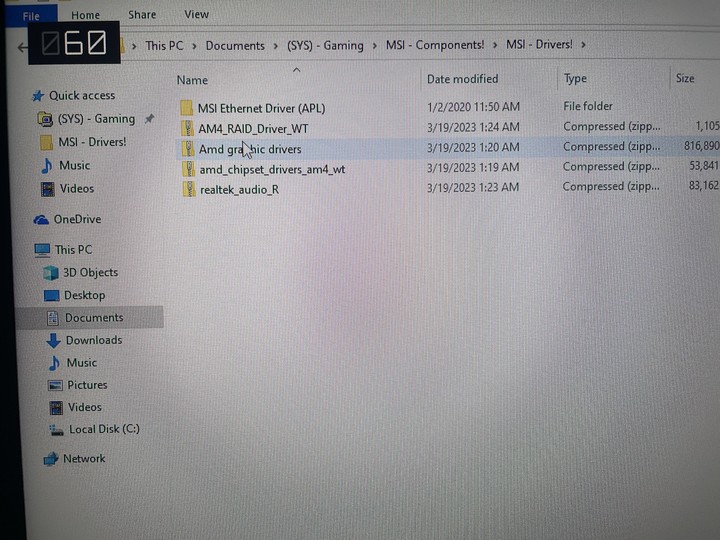The height and width of the screenshot is (540, 720).
Task: Click the 3/19/2023 1:19 AM date cell
Action: point(473,167)
